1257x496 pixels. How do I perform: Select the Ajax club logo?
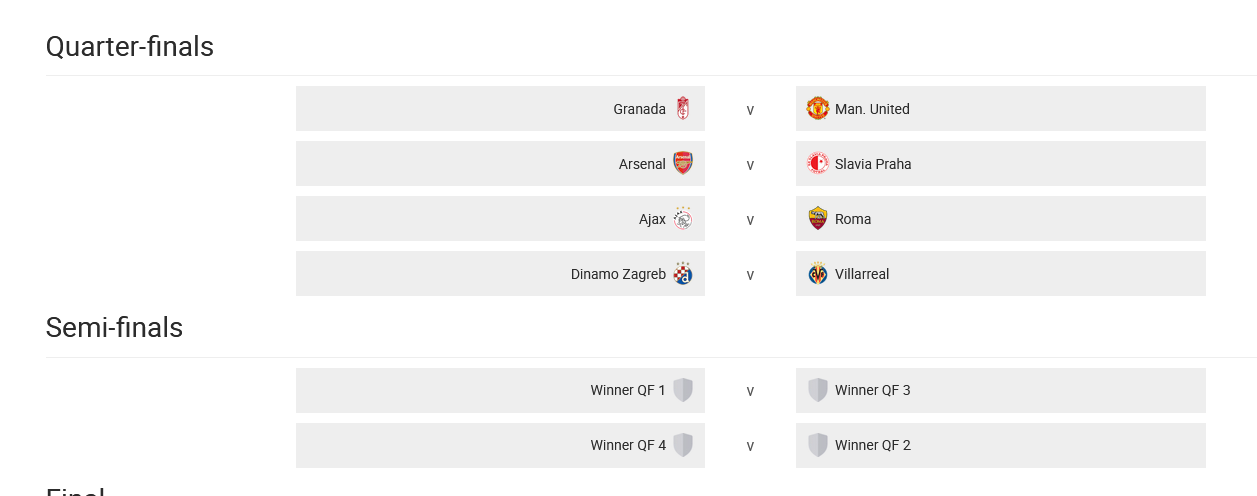point(683,218)
